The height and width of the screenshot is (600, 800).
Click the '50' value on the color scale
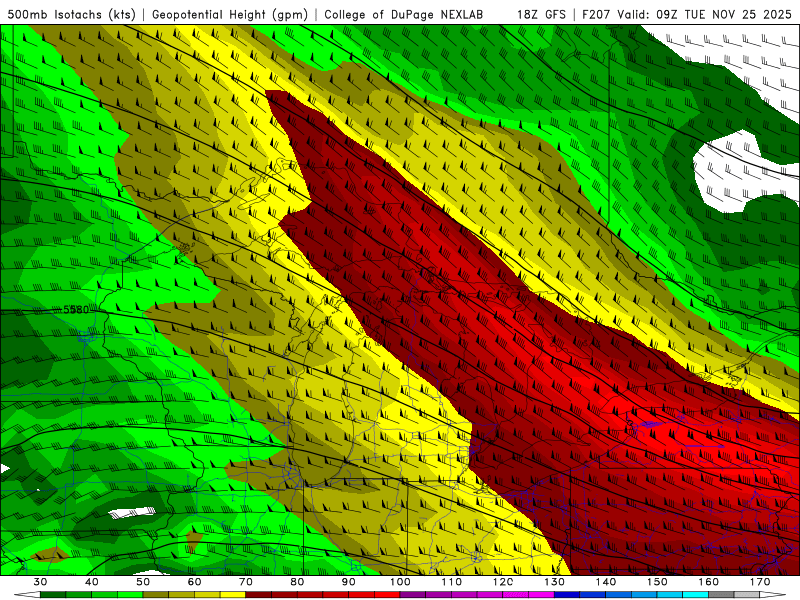pos(143,582)
